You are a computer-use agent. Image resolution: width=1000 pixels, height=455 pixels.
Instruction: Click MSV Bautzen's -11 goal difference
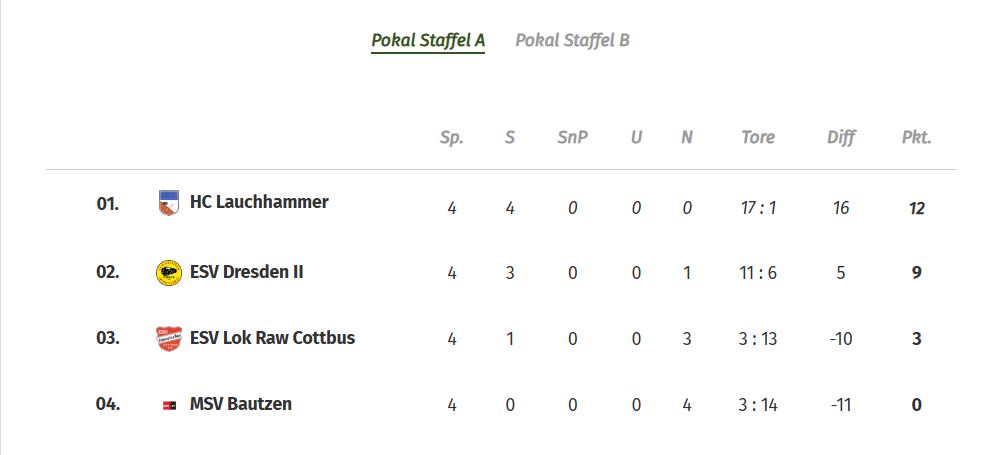click(x=841, y=405)
